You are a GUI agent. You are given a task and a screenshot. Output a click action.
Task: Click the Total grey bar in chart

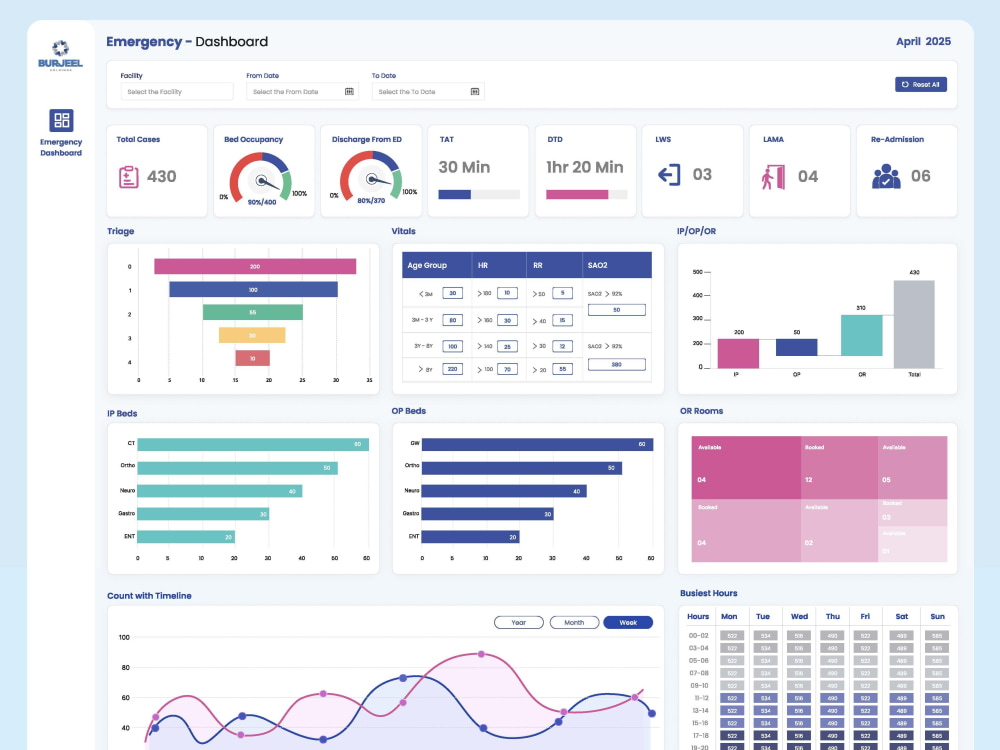[x=914, y=325]
